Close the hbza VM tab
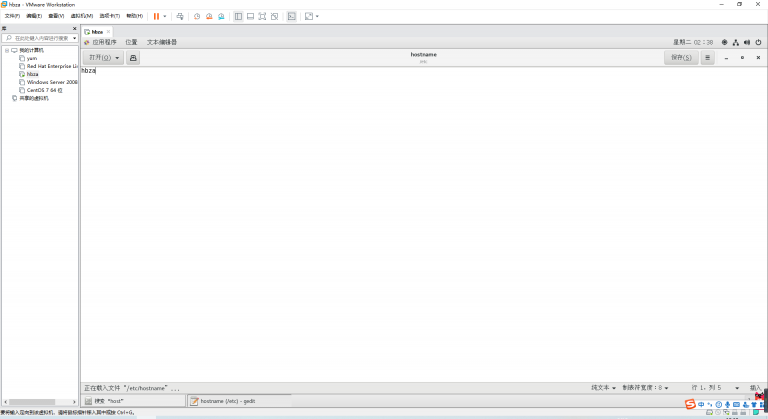Image resolution: width=768 pixels, height=419 pixels. (108, 32)
